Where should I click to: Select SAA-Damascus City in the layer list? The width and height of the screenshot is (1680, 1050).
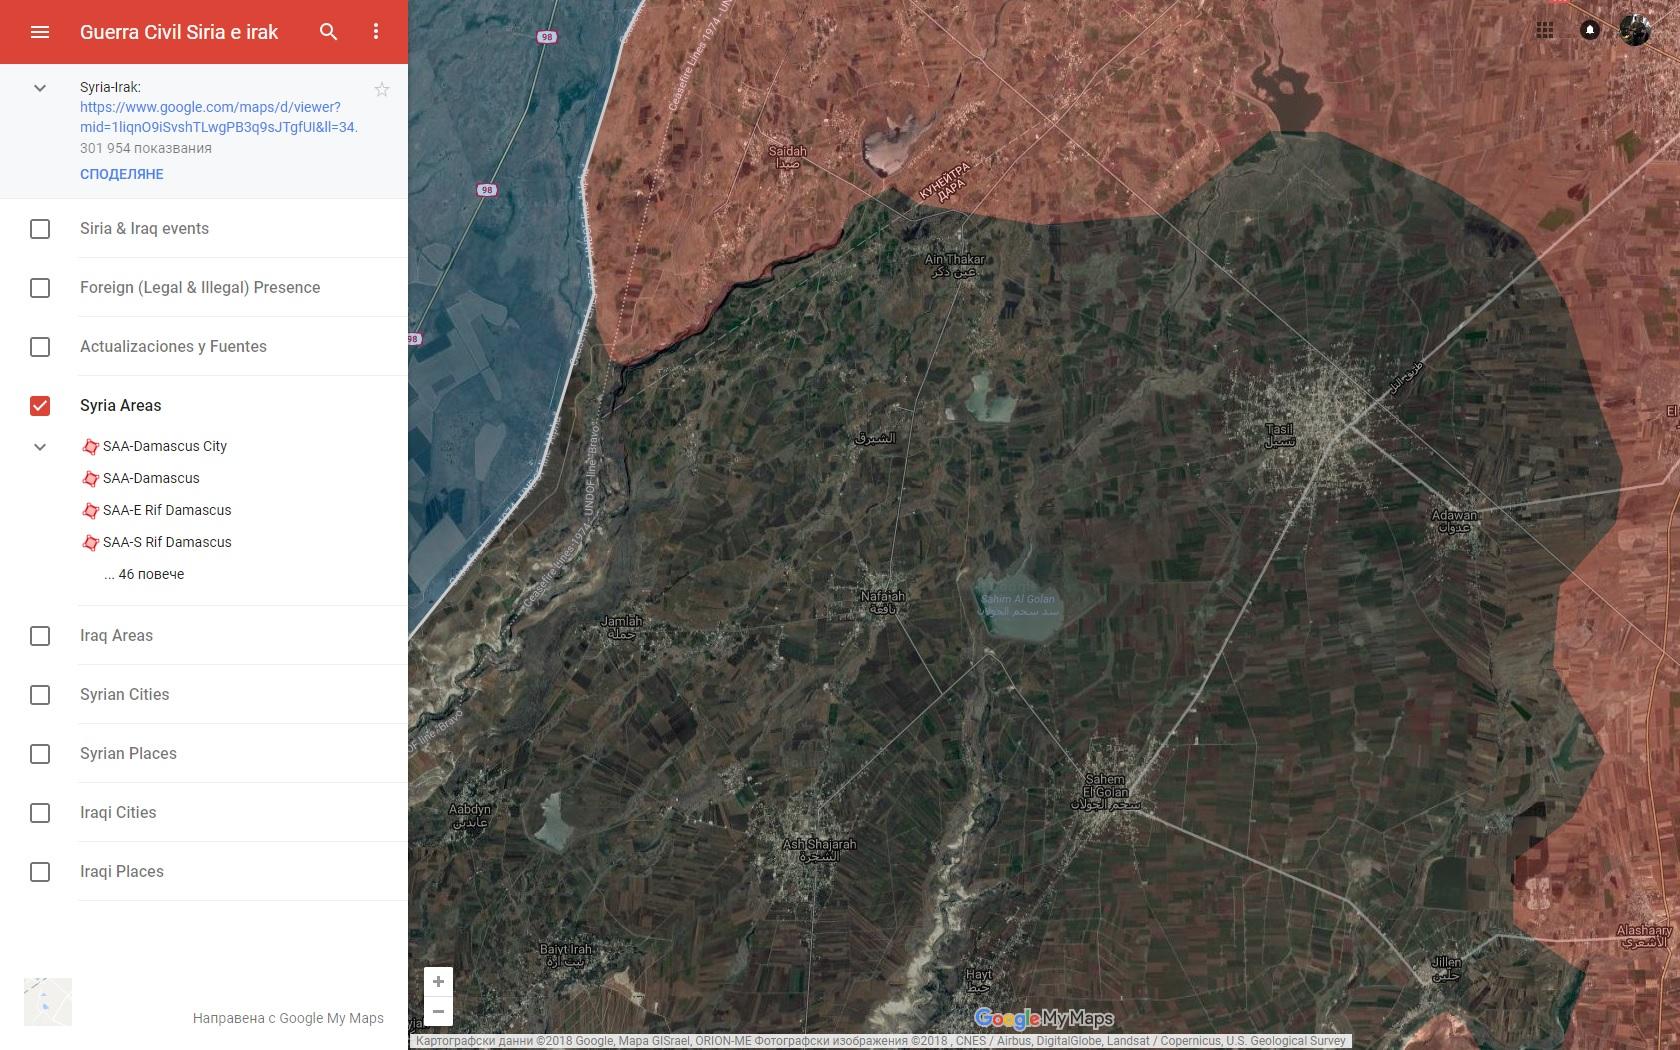(x=165, y=446)
